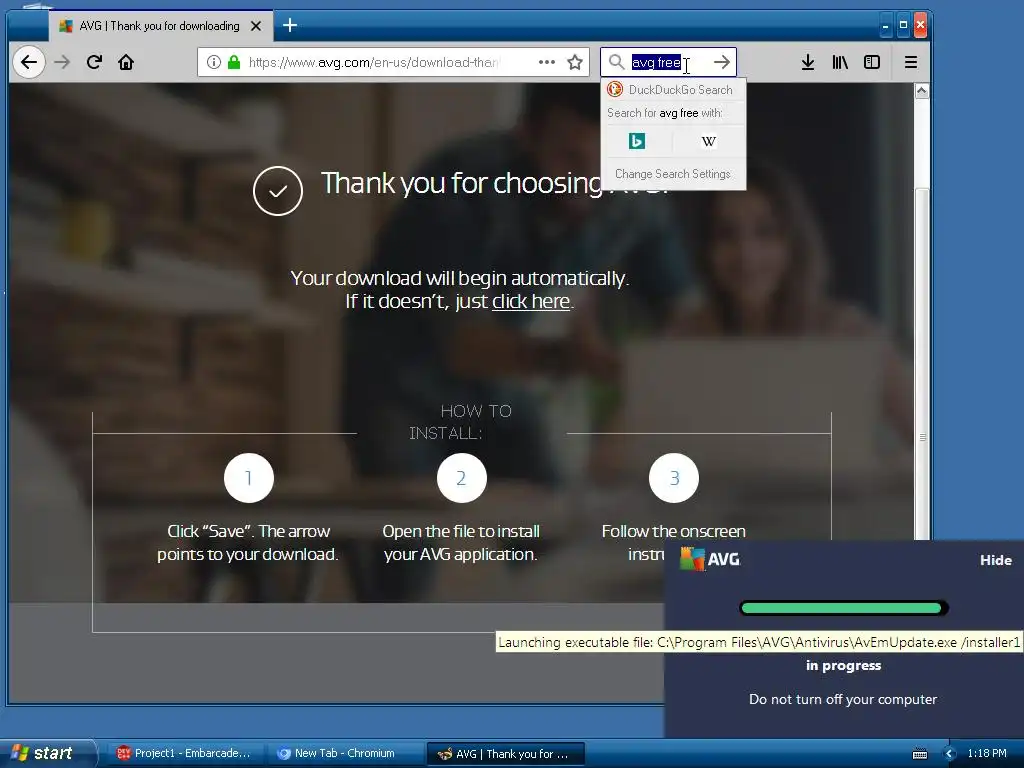Select the AVG Thank you for downloading tab
The image size is (1024, 768).
tap(159, 26)
